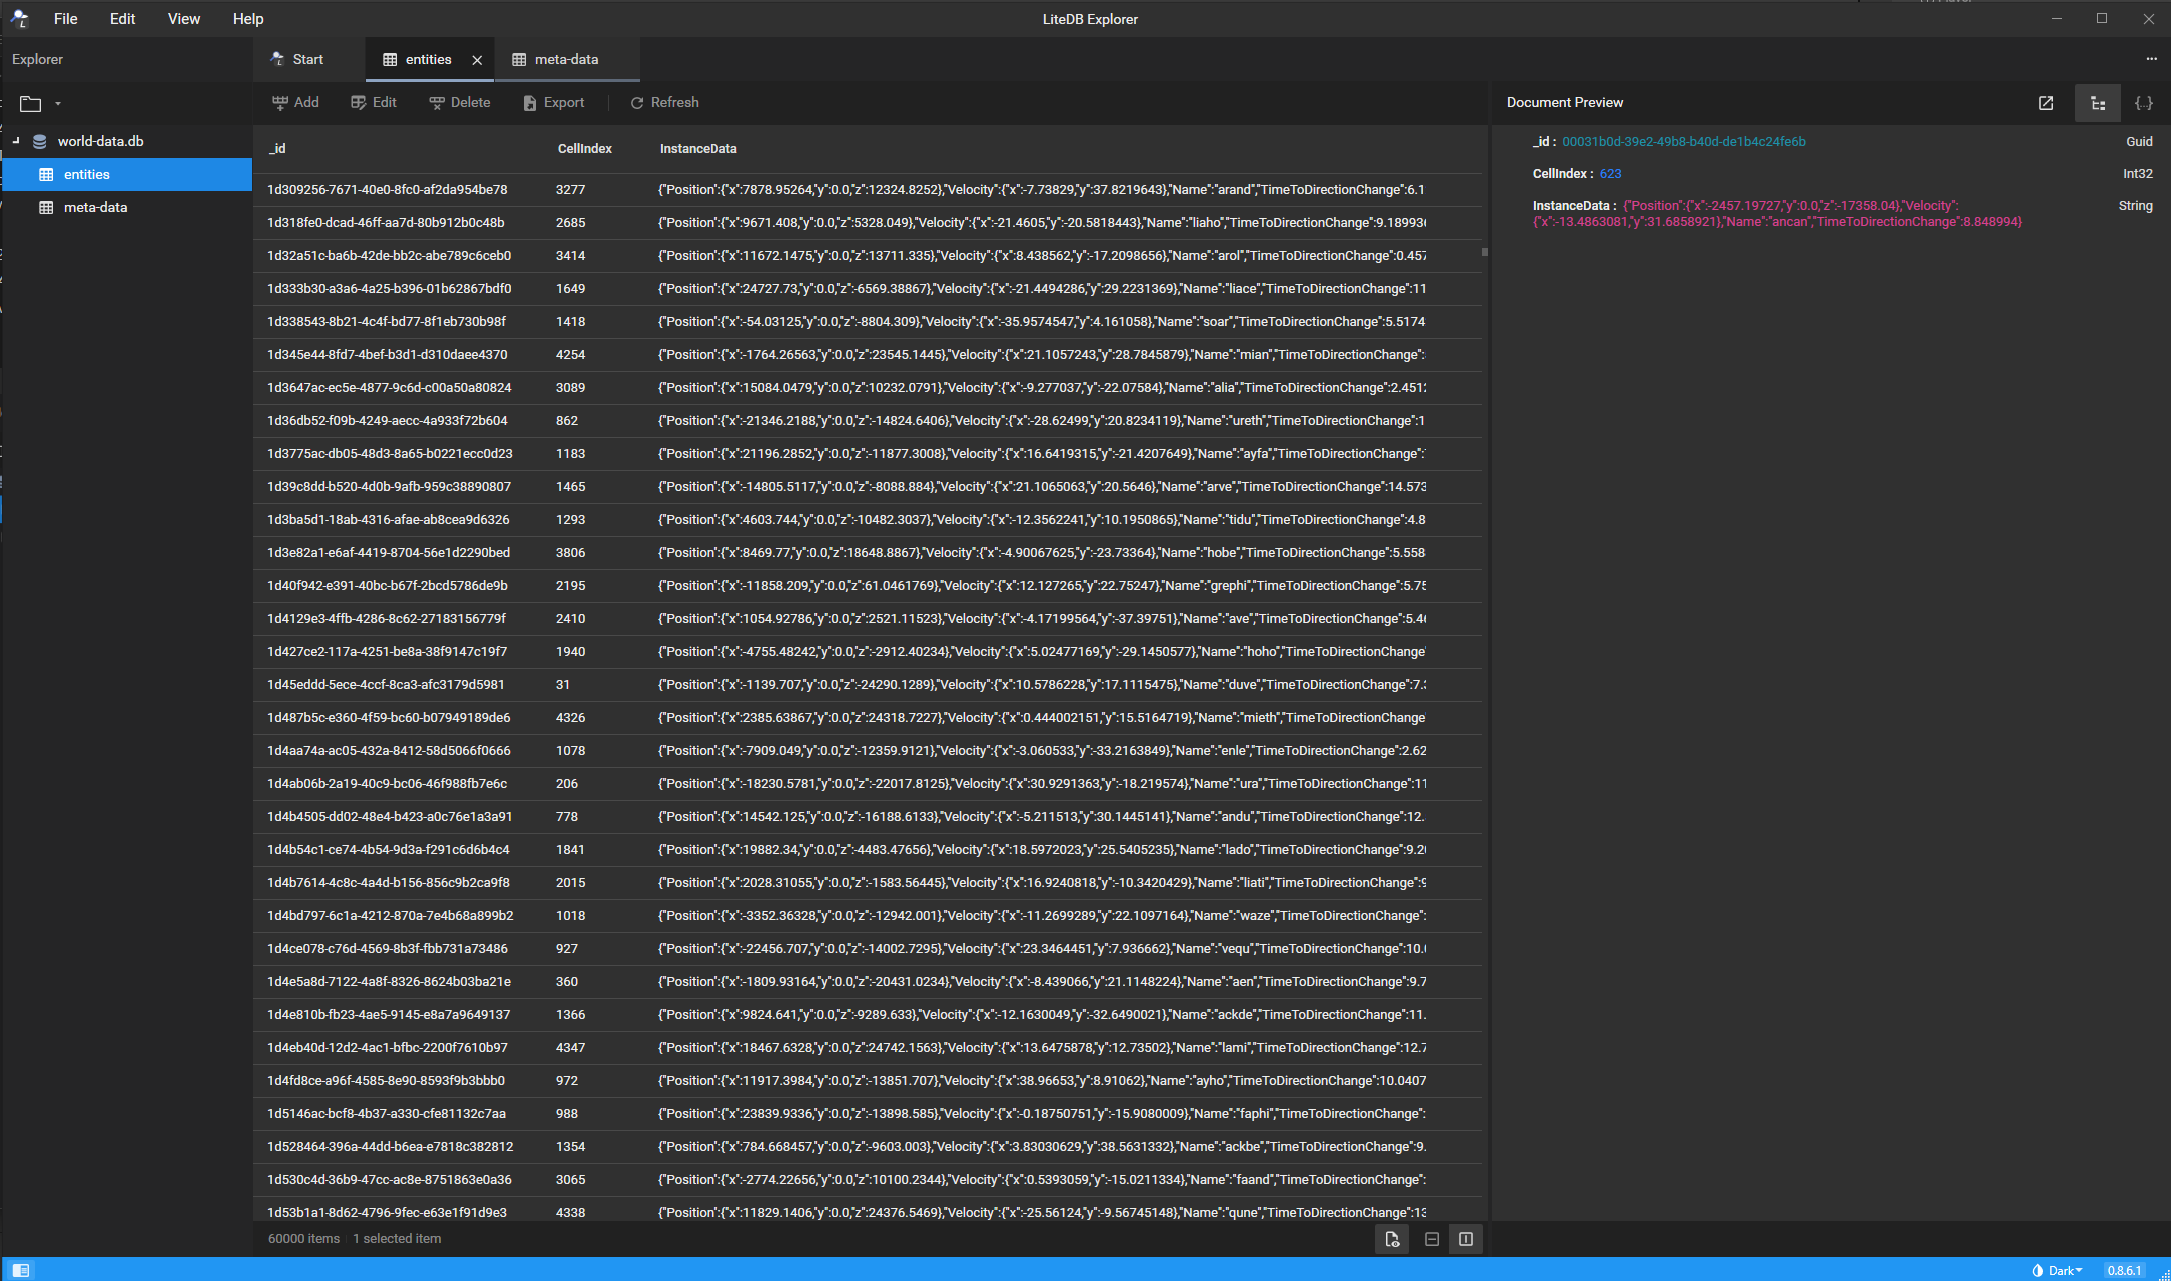Viewport: 2171px width, 1281px height.
Task: Click the table vertical scrollbar thumb
Action: (x=1485, y=252)
